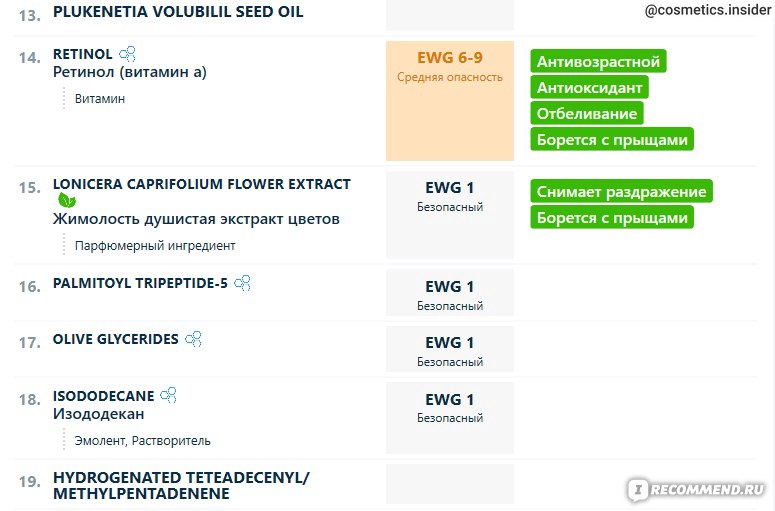Click the molecule icon beside PALMITOYL TRIPEPTIDE-5
This screenshot has width=775, height=511.
242,283
